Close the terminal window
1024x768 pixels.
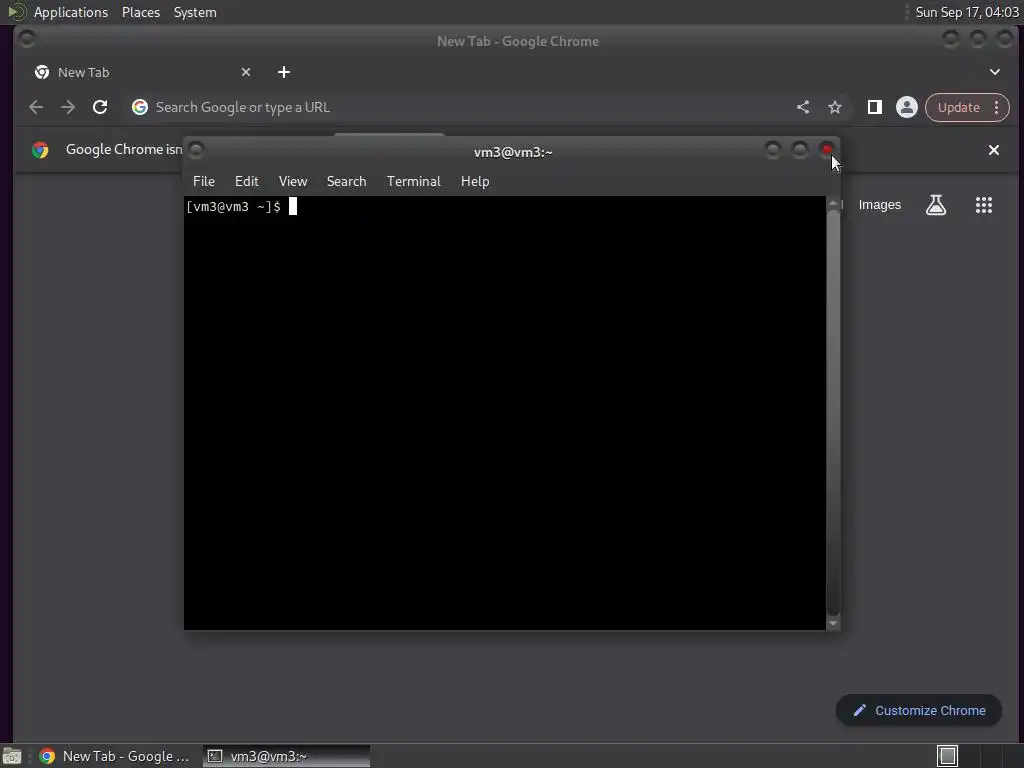[827, 150]
